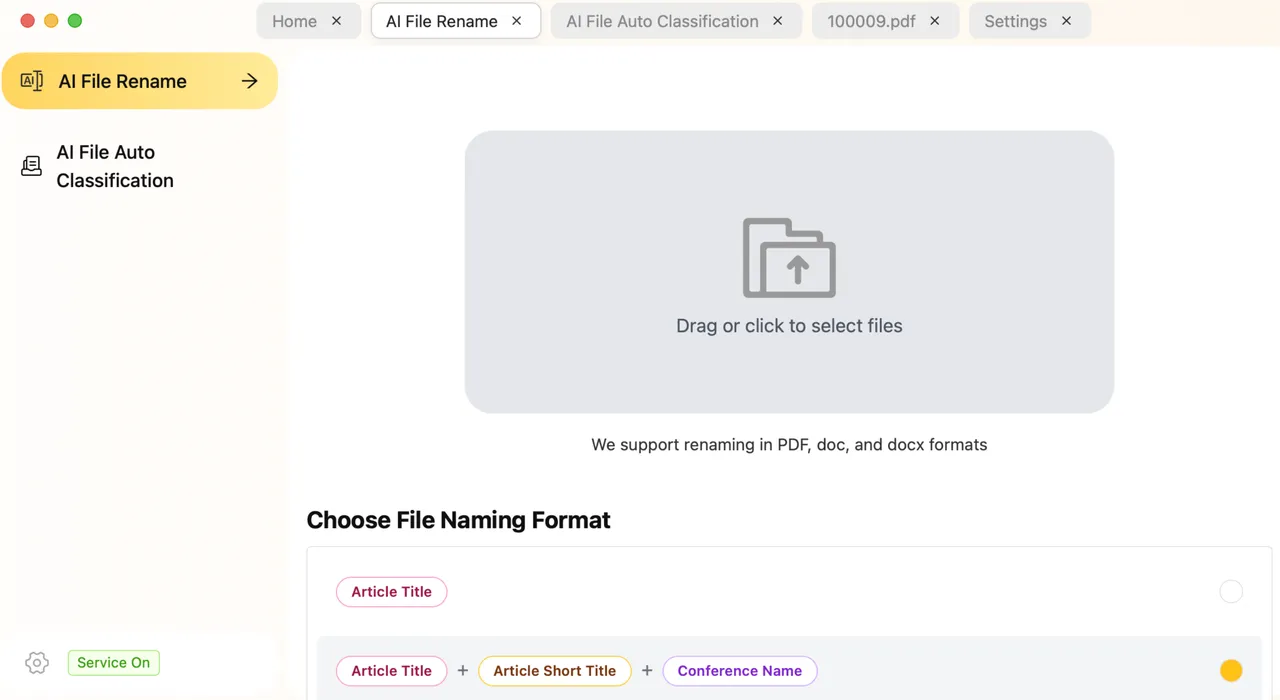The image size is (1280, 700).
Task: Click the Article Short Title tag
Action: (x=555, y=671)
